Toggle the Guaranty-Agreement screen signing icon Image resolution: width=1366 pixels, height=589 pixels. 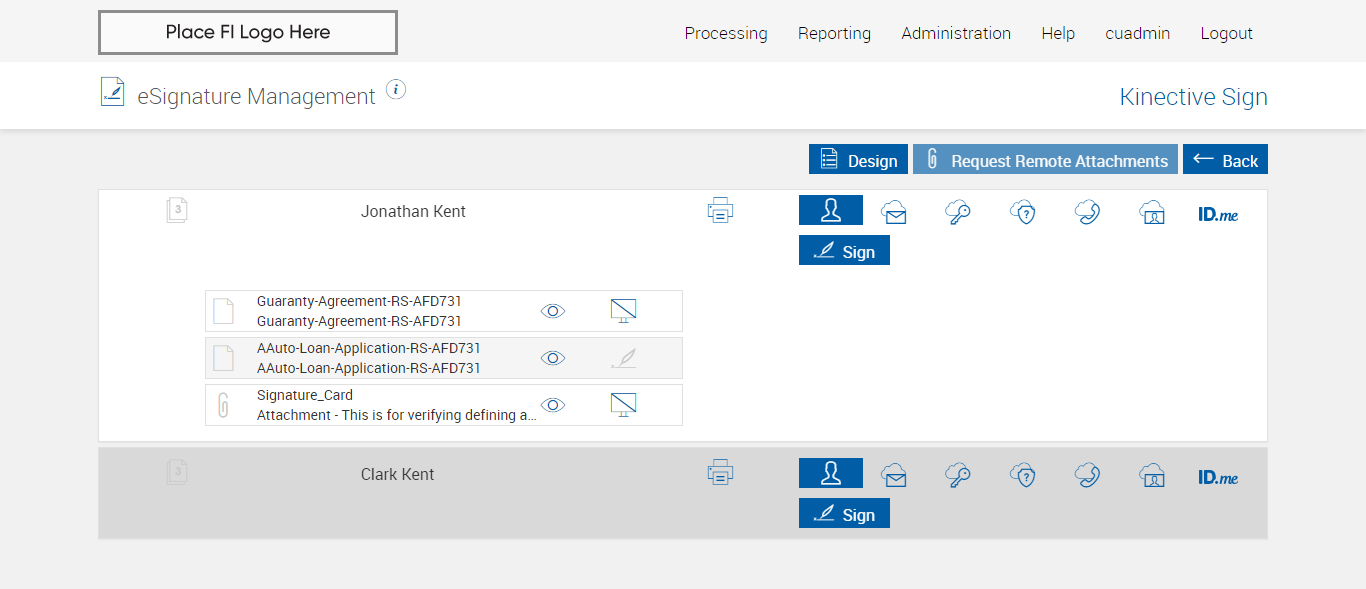(623, 311)
